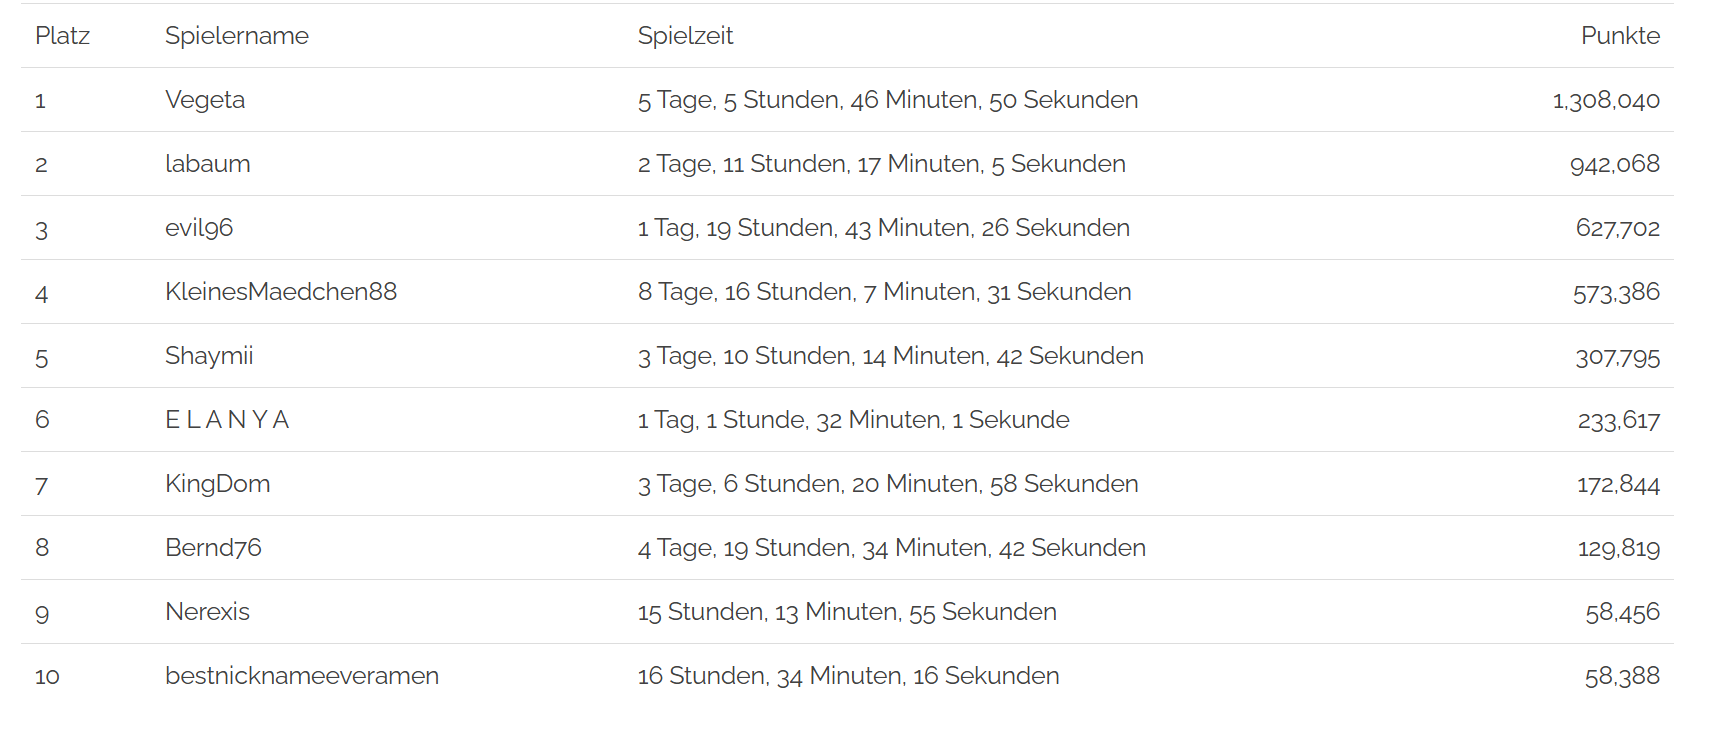Select player name Vegeta
Viewport: 1720px width, 738px height.
coord(205,100)
